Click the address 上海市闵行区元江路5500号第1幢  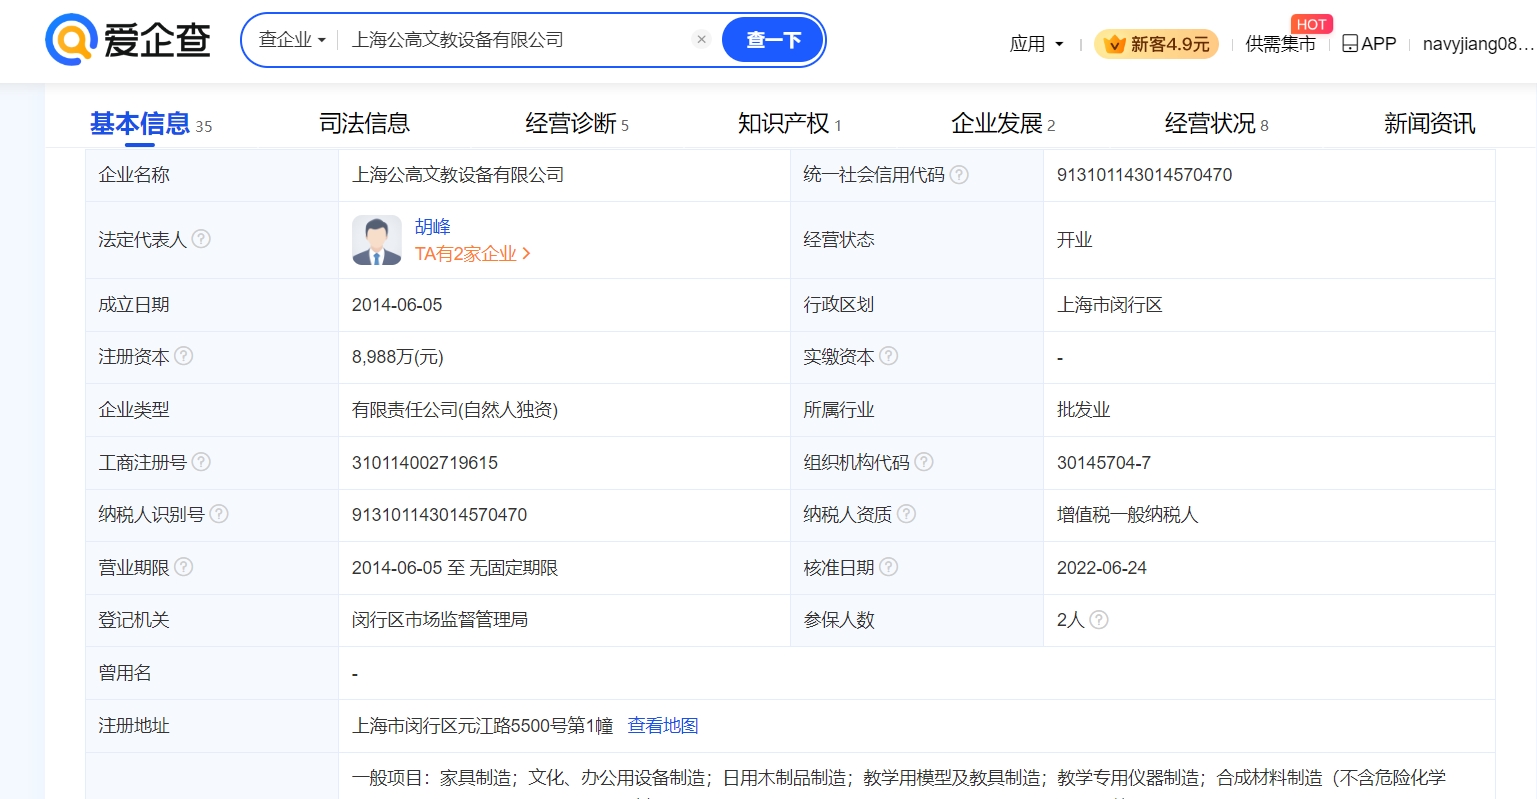pyautogui.click(x=482, y=726)
